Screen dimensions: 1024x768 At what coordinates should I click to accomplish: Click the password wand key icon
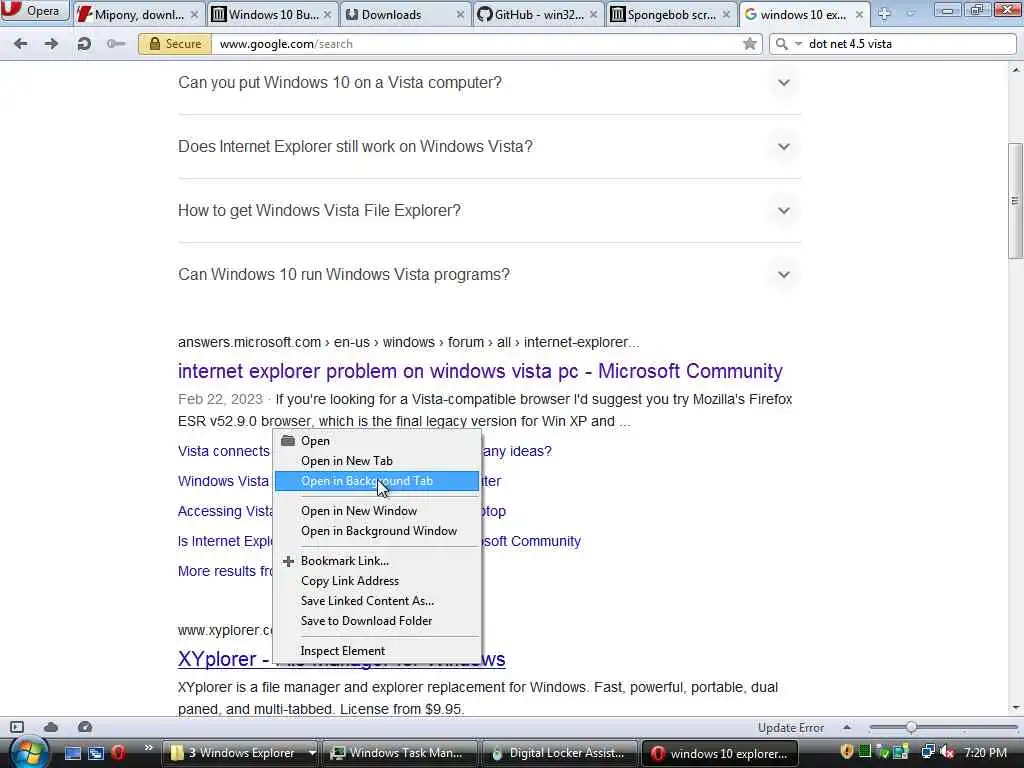116,44
